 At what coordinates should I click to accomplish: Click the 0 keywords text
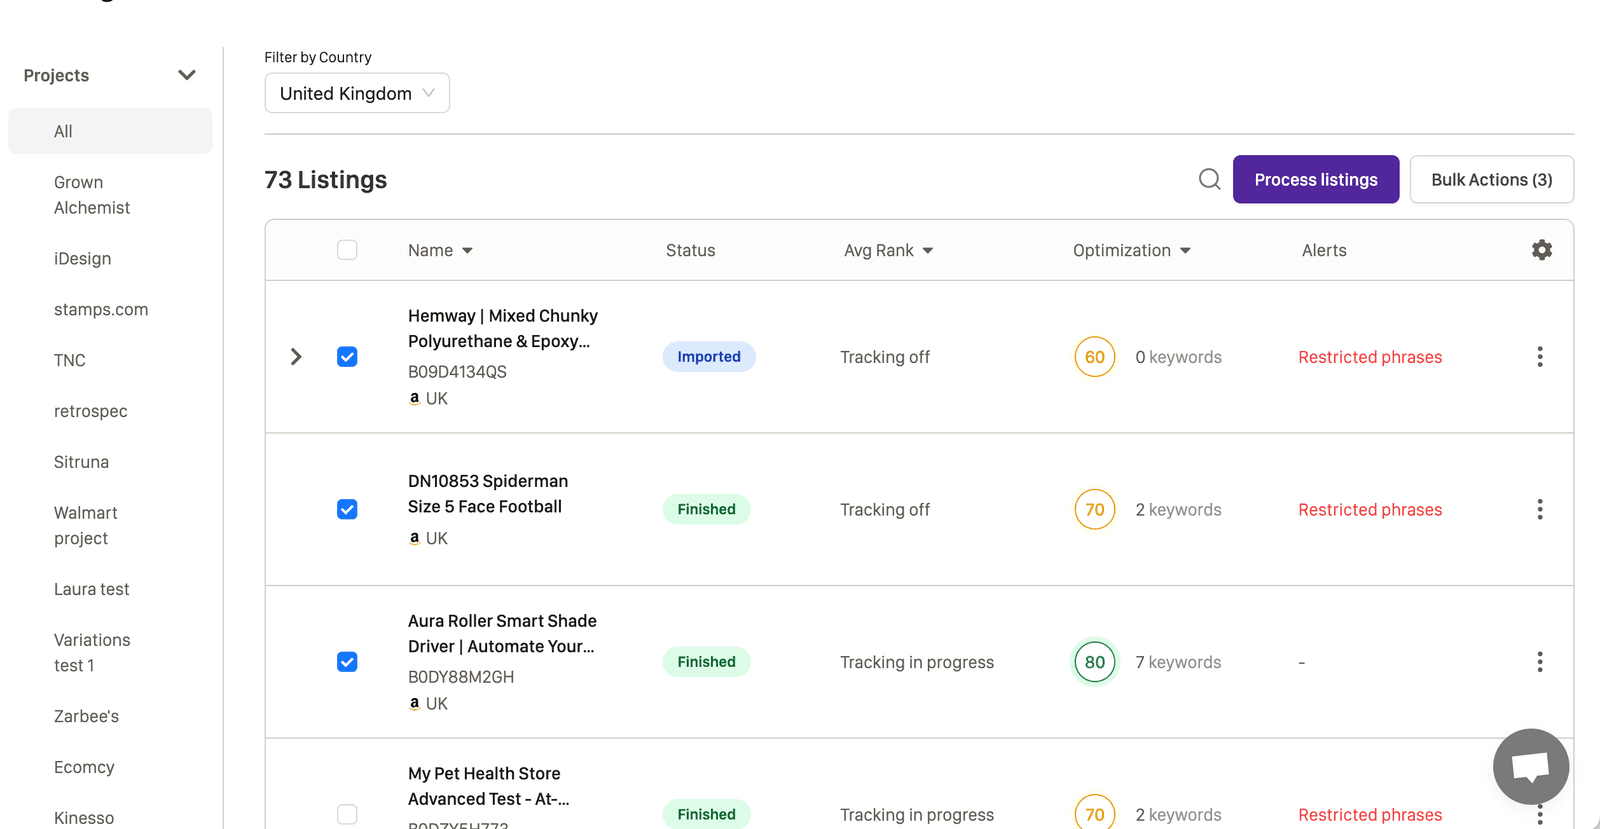click(x=1178, y=357)
